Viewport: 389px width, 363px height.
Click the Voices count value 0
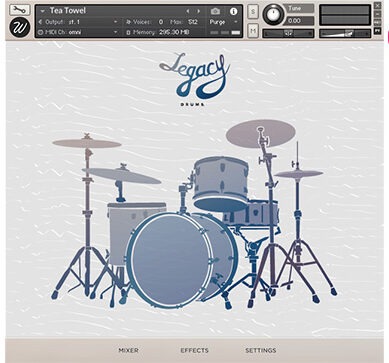click(161, 22)
